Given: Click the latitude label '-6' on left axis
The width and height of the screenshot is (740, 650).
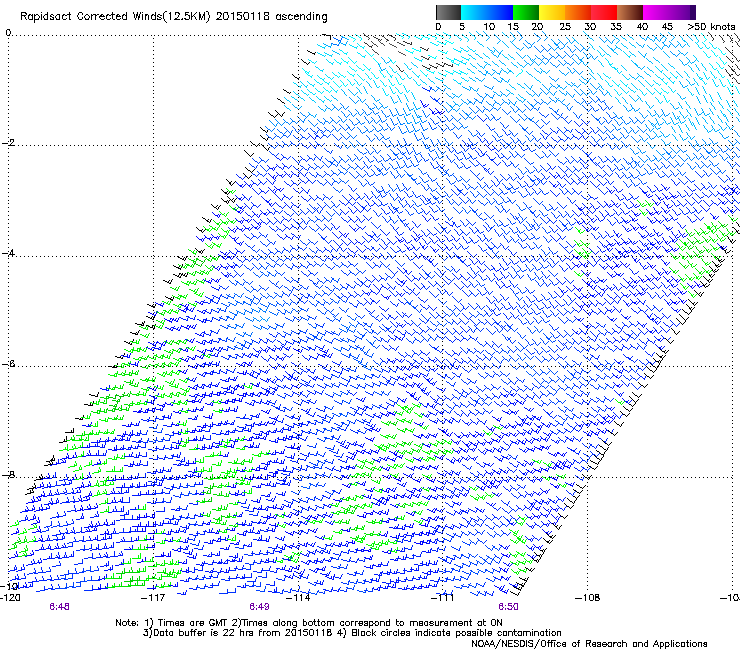Looking at the screenshot, I should (8, 364).
